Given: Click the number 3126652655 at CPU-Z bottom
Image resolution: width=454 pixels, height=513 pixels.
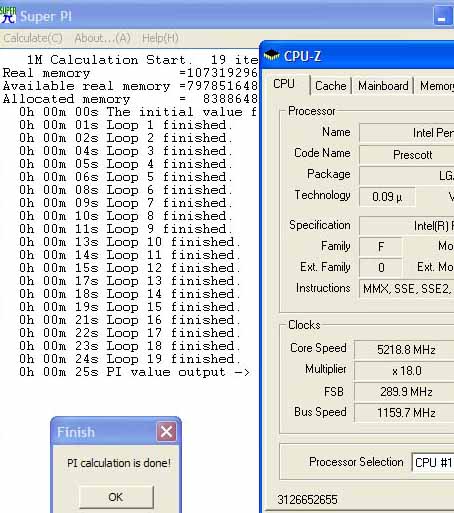Looking at the screenshot, I should (307, 499).
